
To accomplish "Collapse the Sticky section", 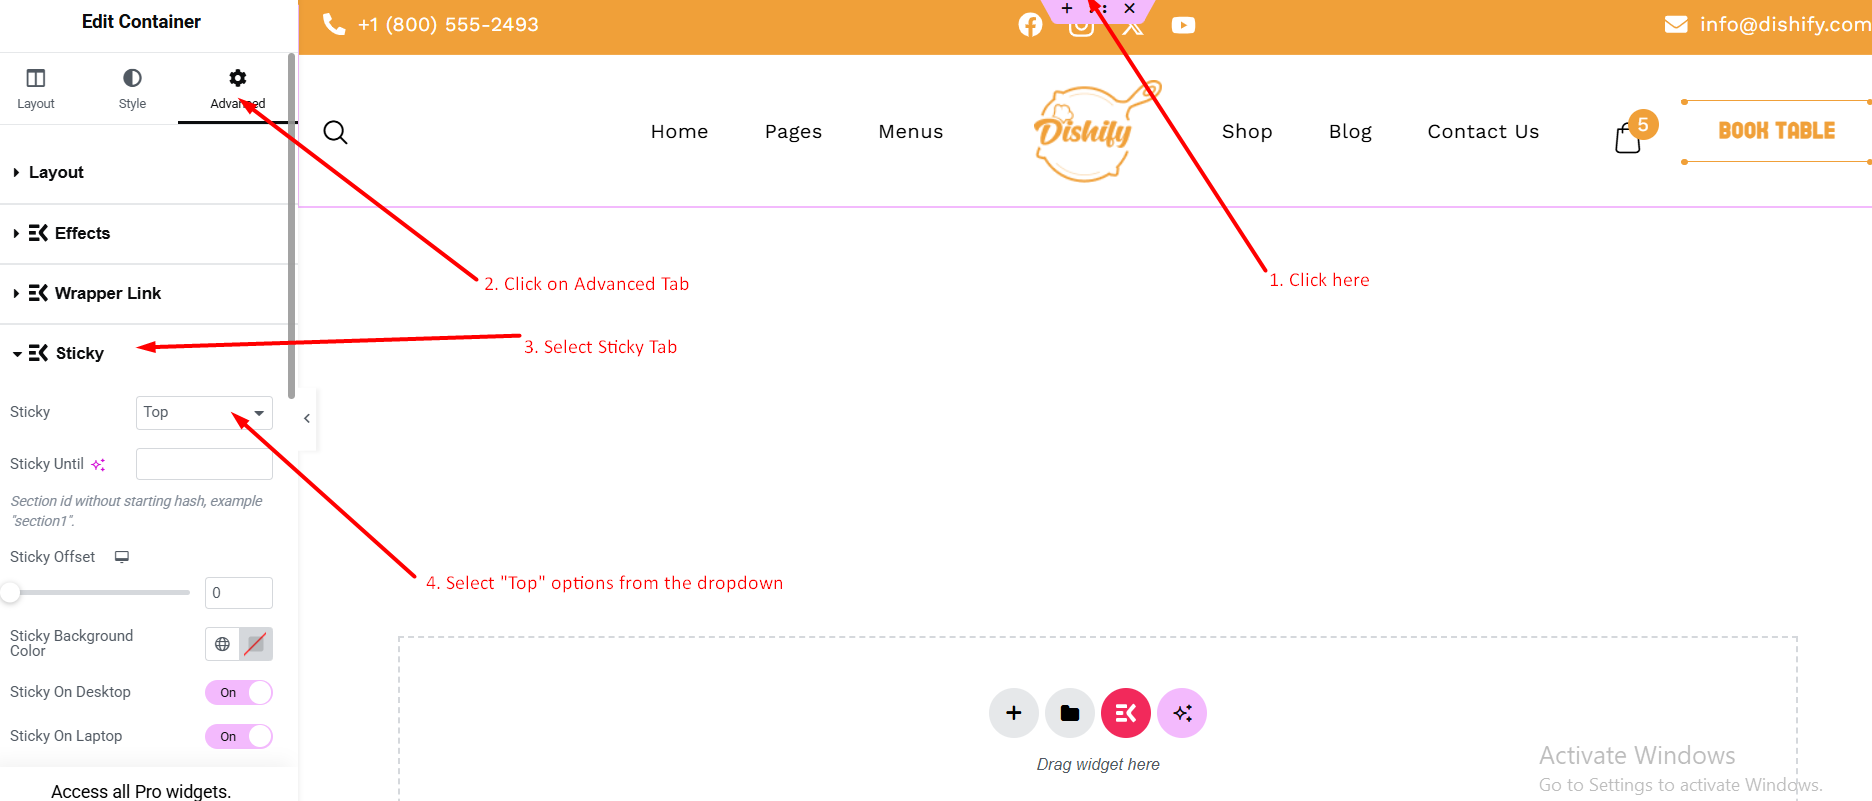I will point(147,353).
